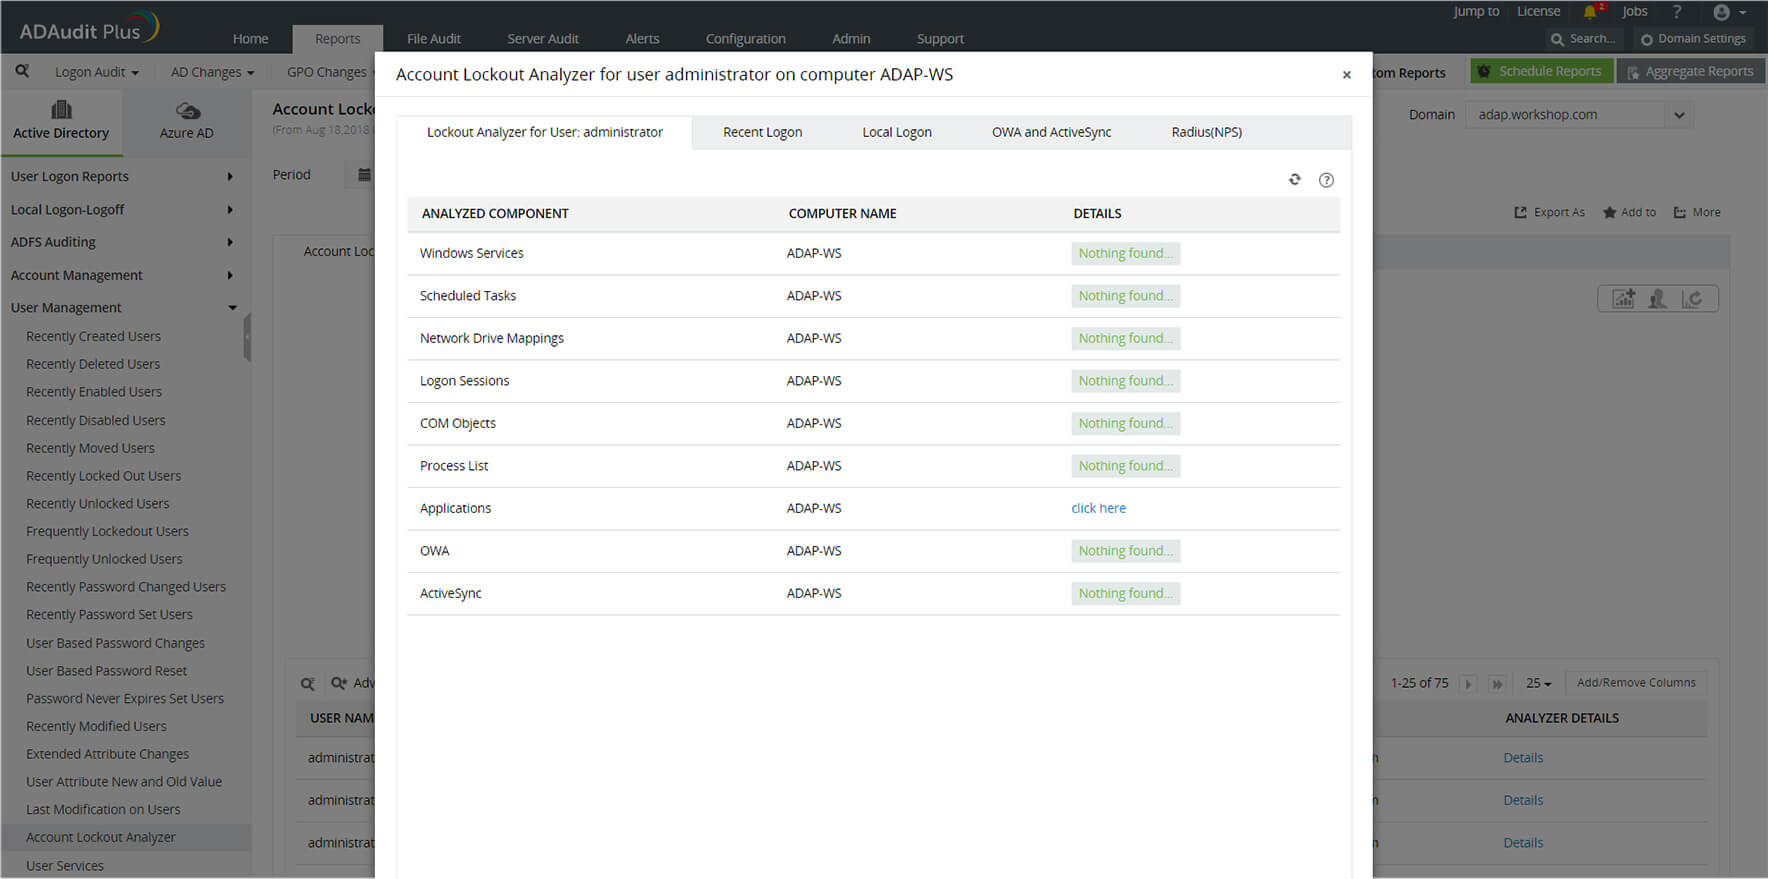Screen dimensions: 1768x879
Task: Open the Admin menu tab
Action: coord(851,39)
